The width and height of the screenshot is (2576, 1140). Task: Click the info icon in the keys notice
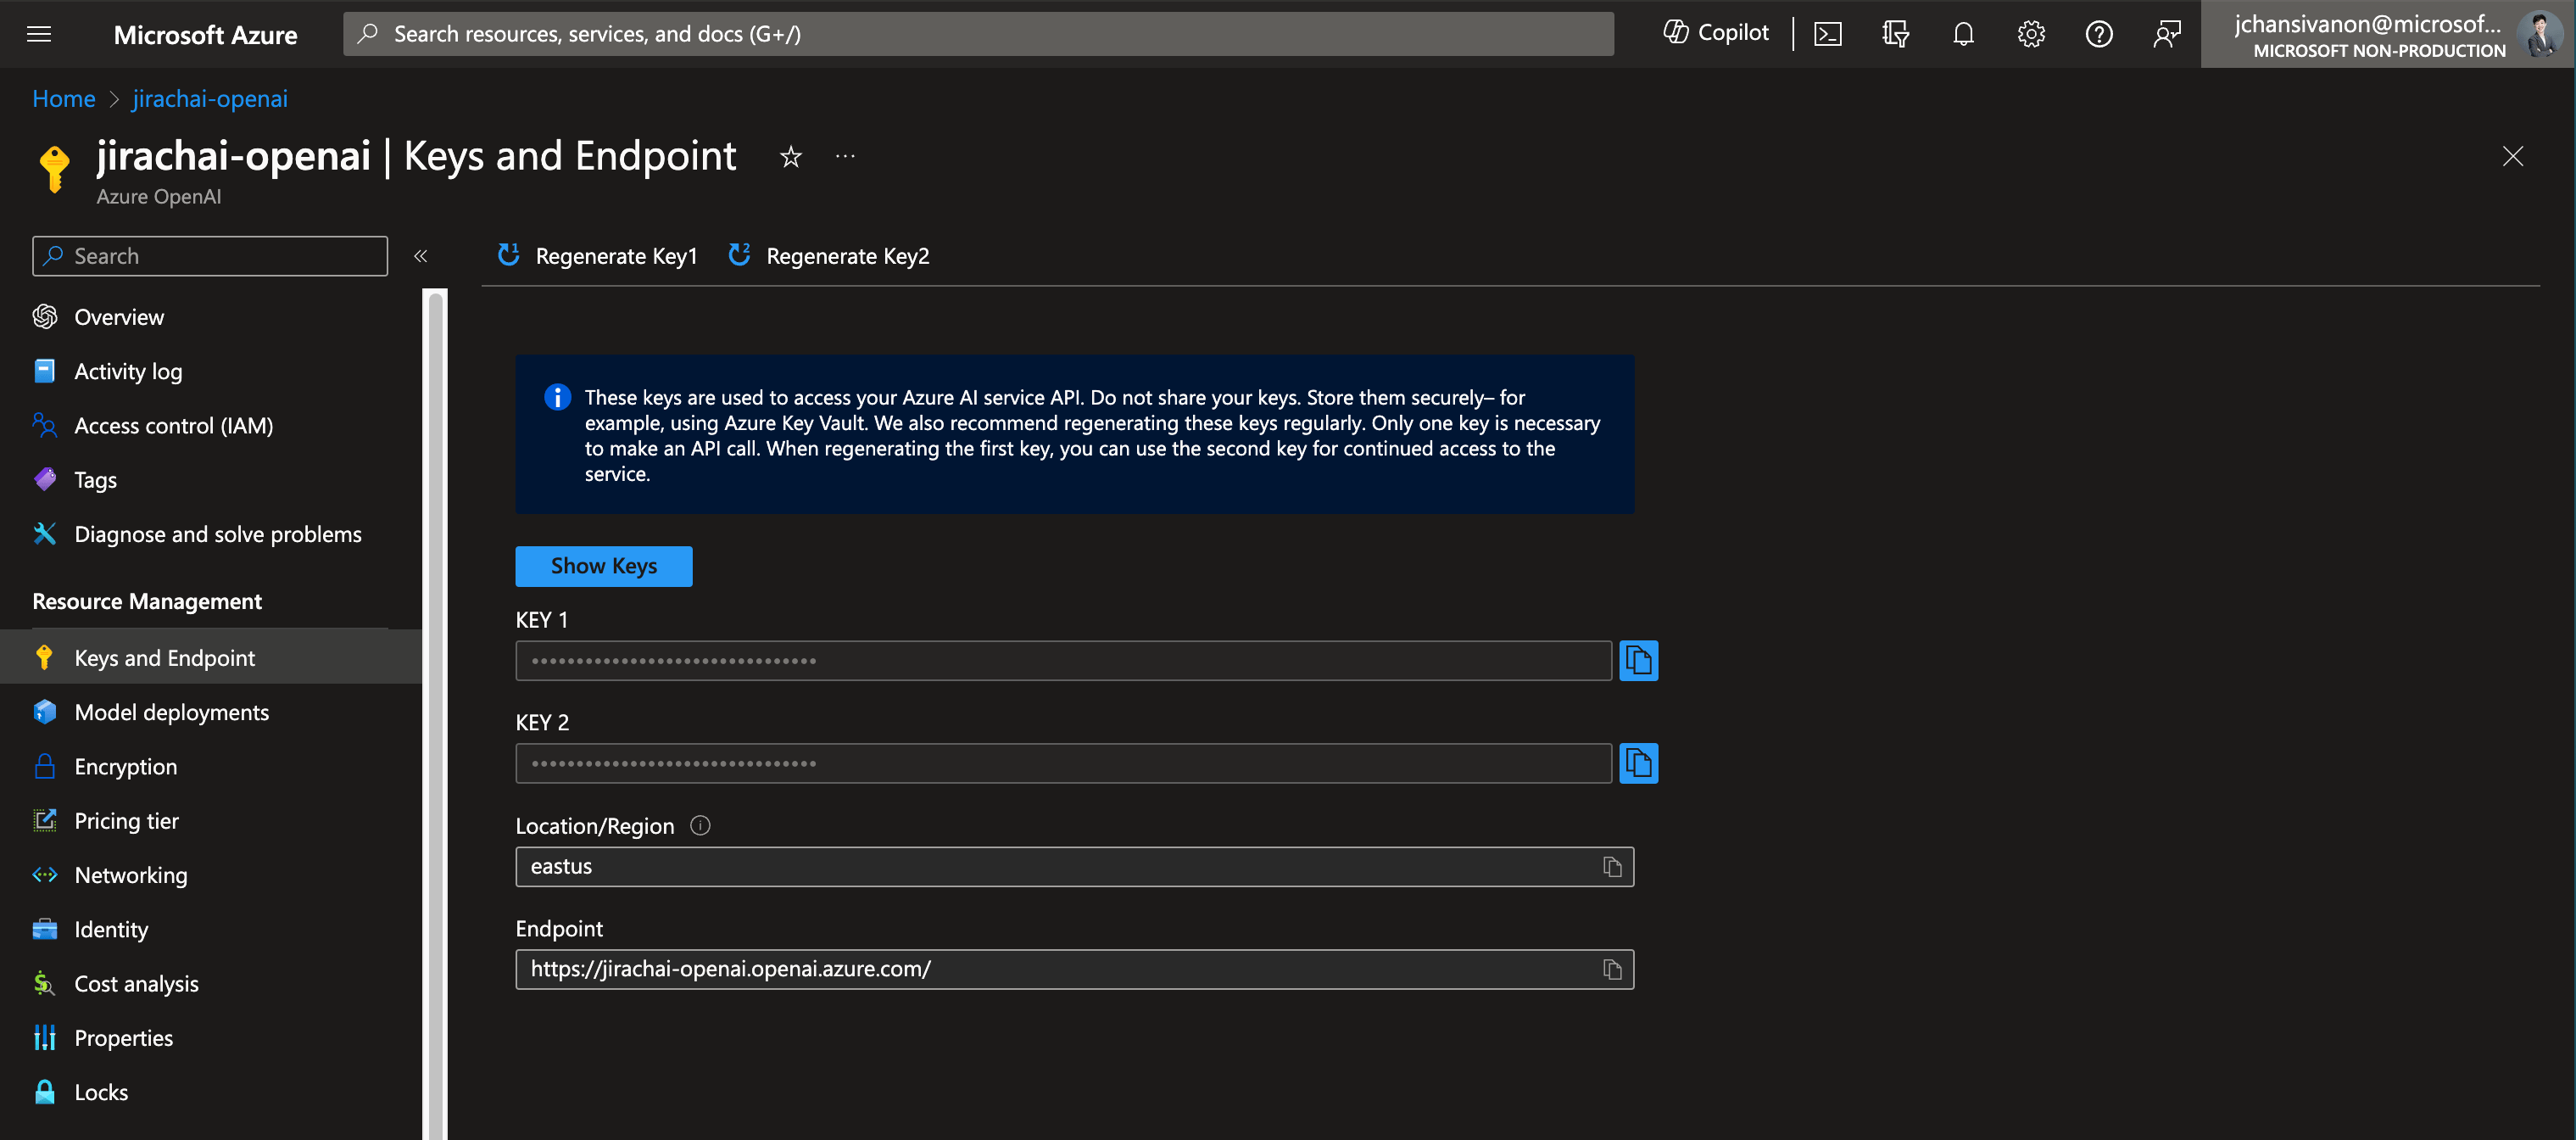557,397
